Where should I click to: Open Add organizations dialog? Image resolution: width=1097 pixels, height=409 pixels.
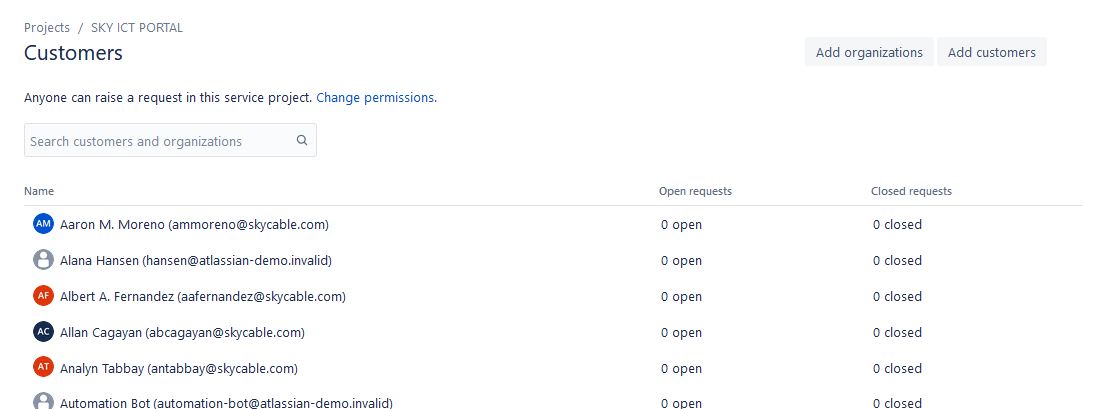(x=869, y=52)
